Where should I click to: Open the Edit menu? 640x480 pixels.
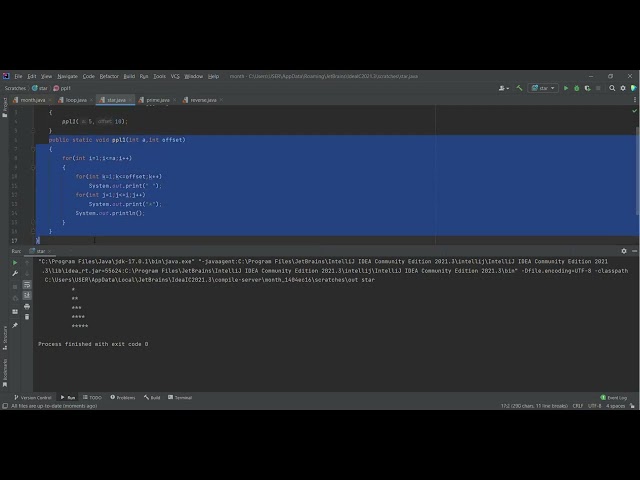tap(32, 76)
